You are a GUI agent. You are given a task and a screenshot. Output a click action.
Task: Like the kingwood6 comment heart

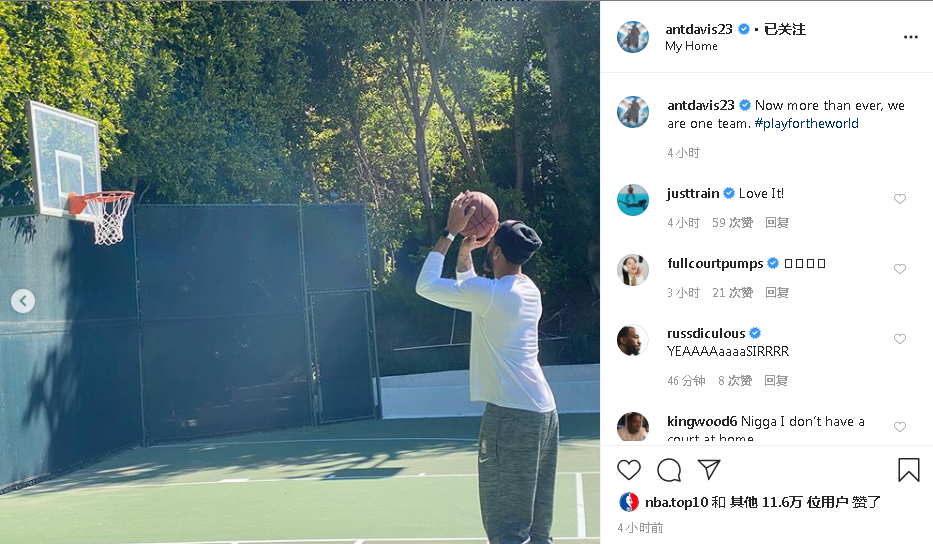pos(900,427)
